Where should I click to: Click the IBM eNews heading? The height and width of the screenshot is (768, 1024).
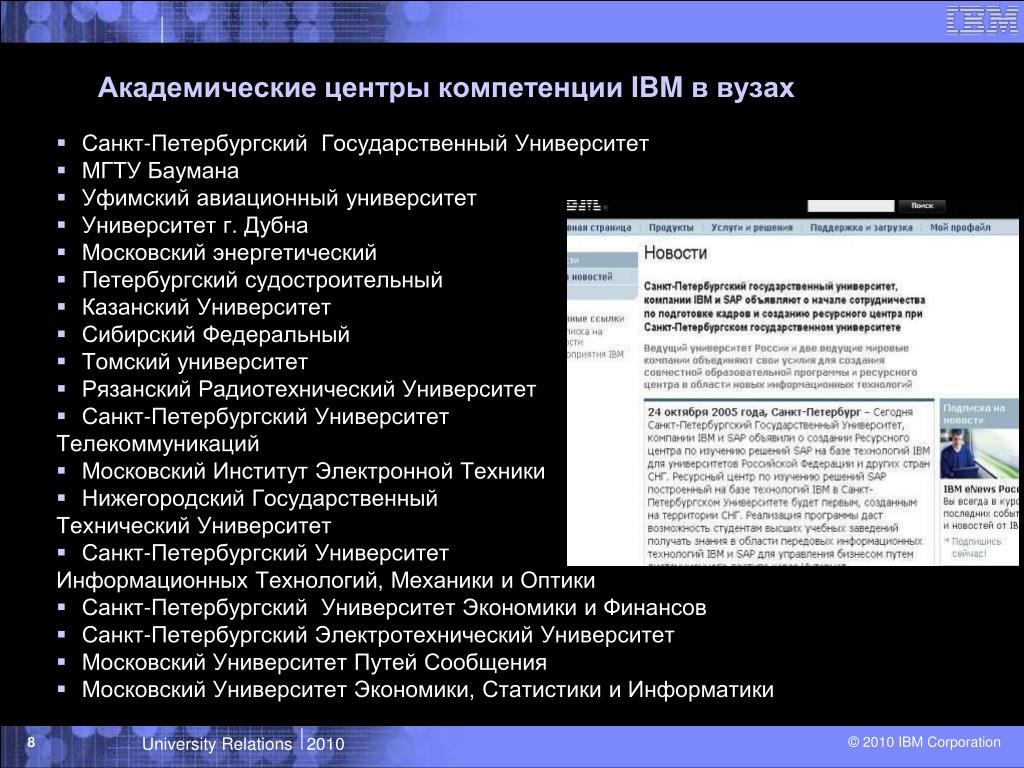[x=980, y=488]
